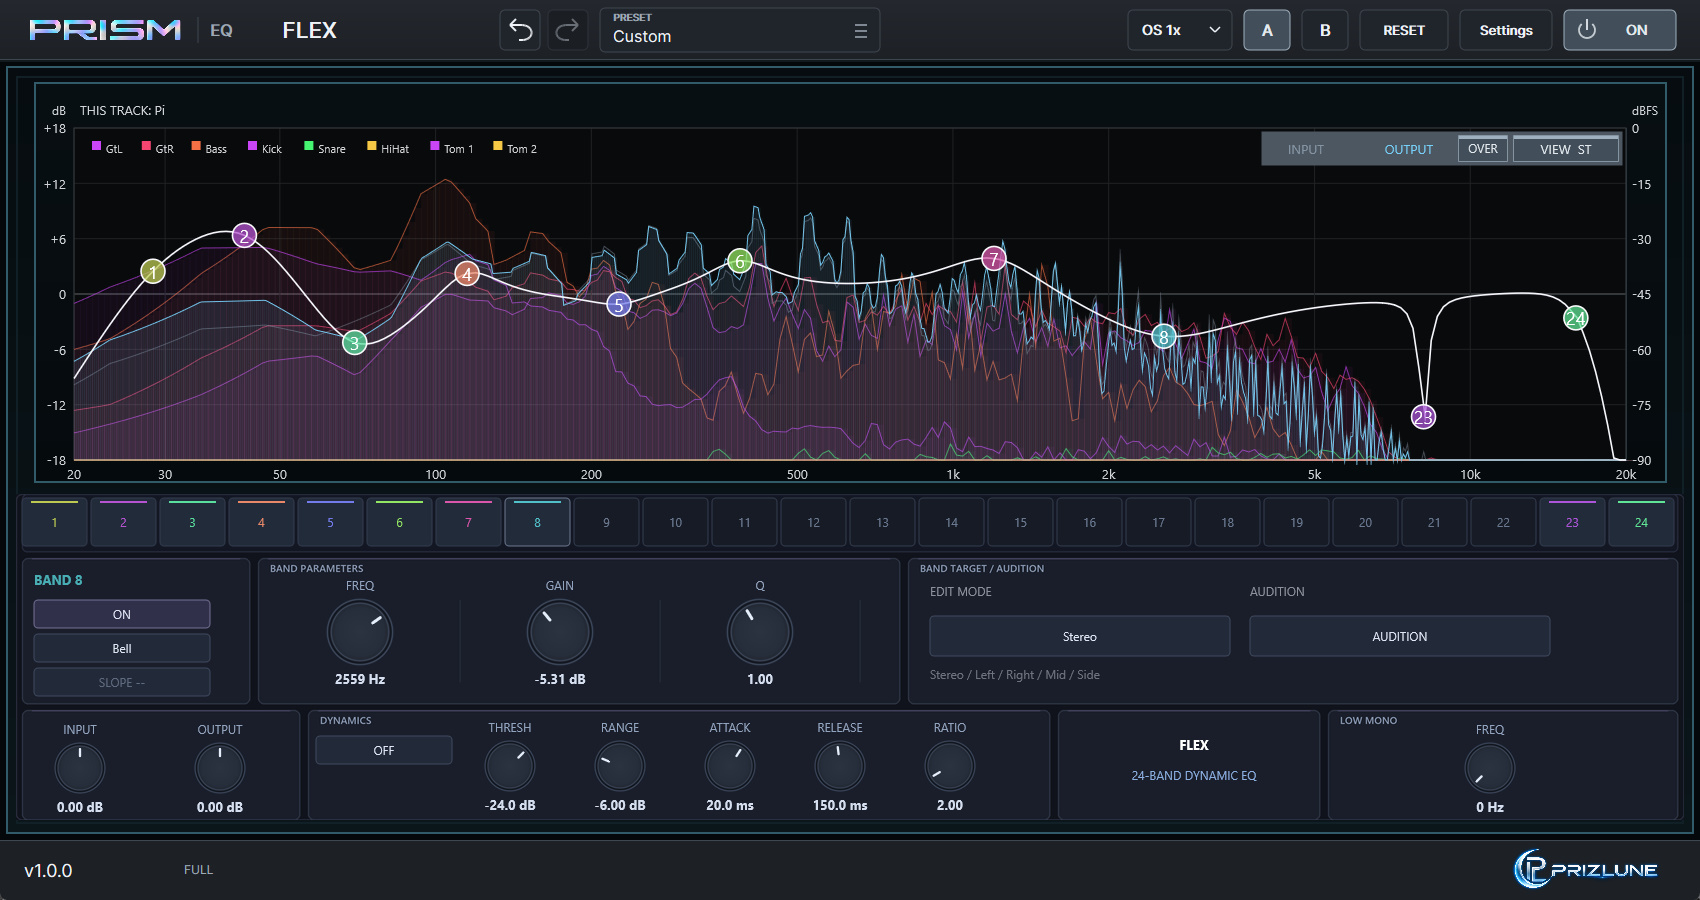The height and width of the screenshot is (900, 1700).
Task: Toggle Band 8 ON button
Action: click(122, 614)
